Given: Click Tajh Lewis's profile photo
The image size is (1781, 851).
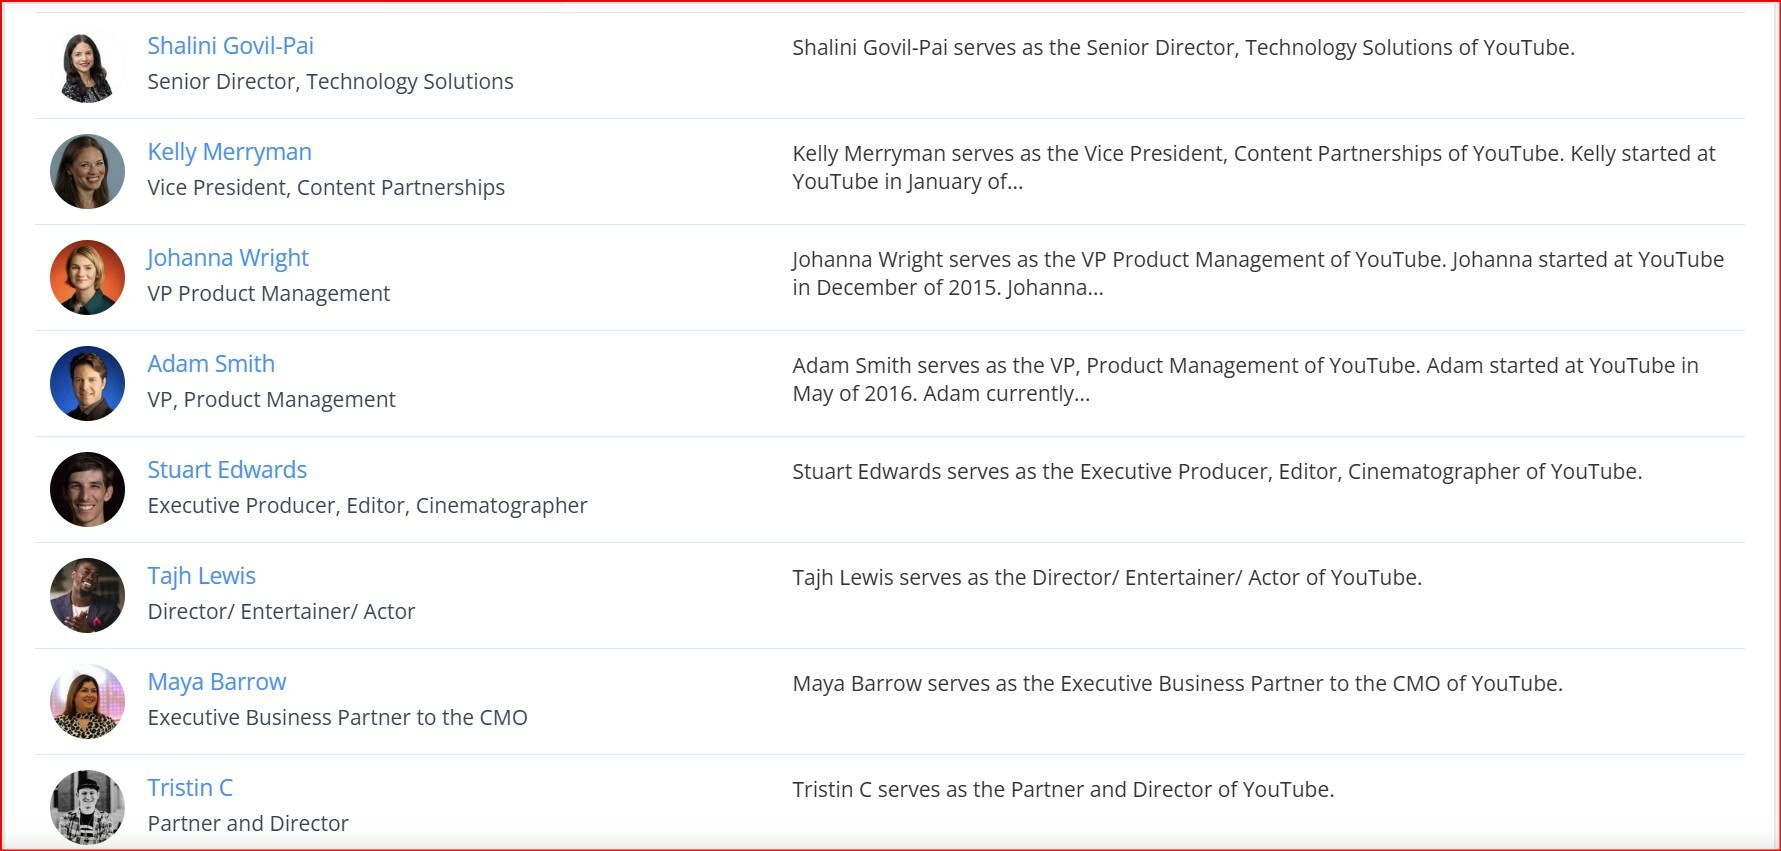Looking at the screenshot, I should [87, 596].
